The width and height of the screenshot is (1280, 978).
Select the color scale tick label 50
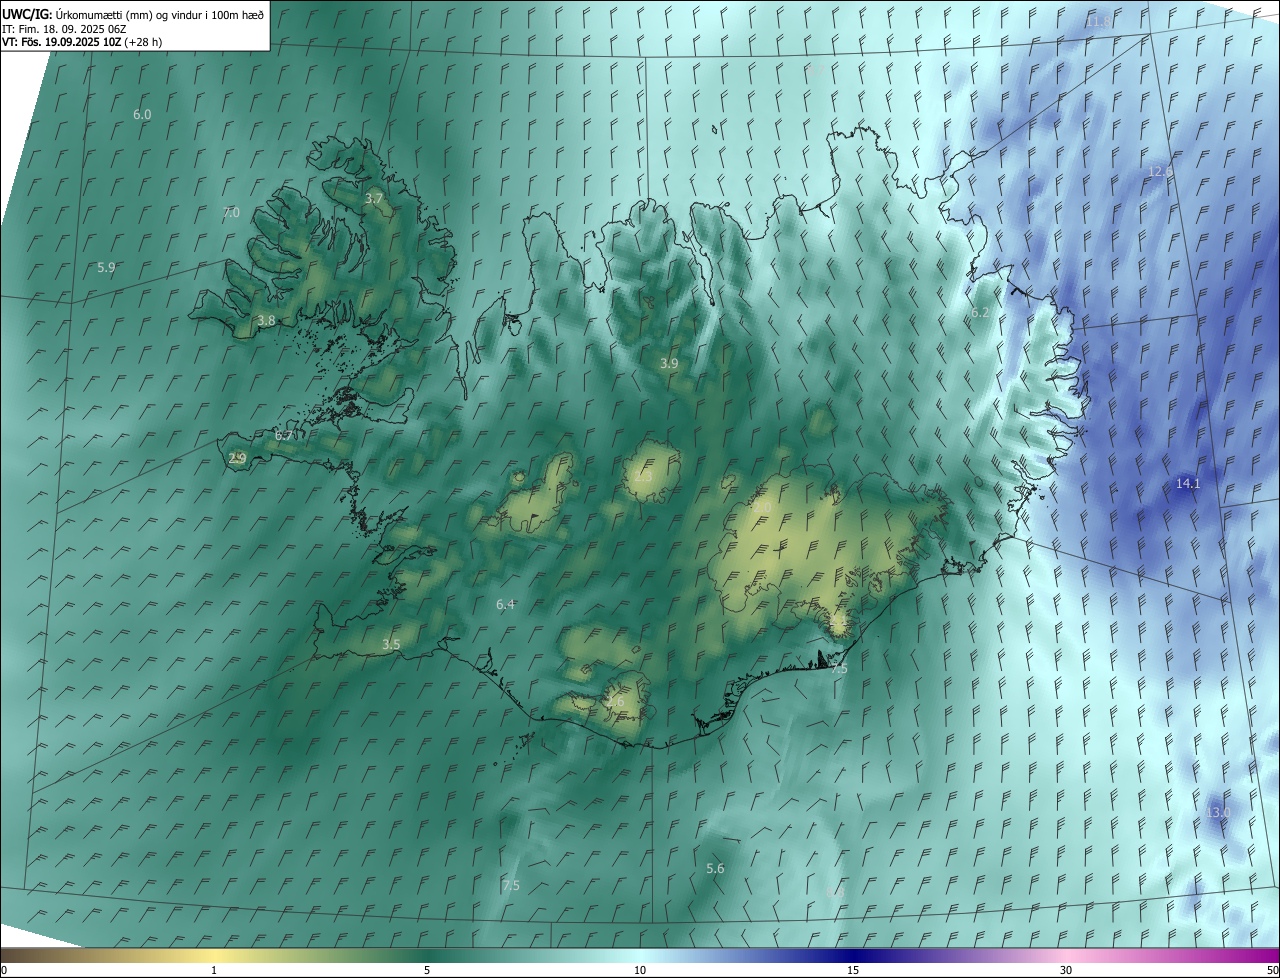[x=1272, y=971]
